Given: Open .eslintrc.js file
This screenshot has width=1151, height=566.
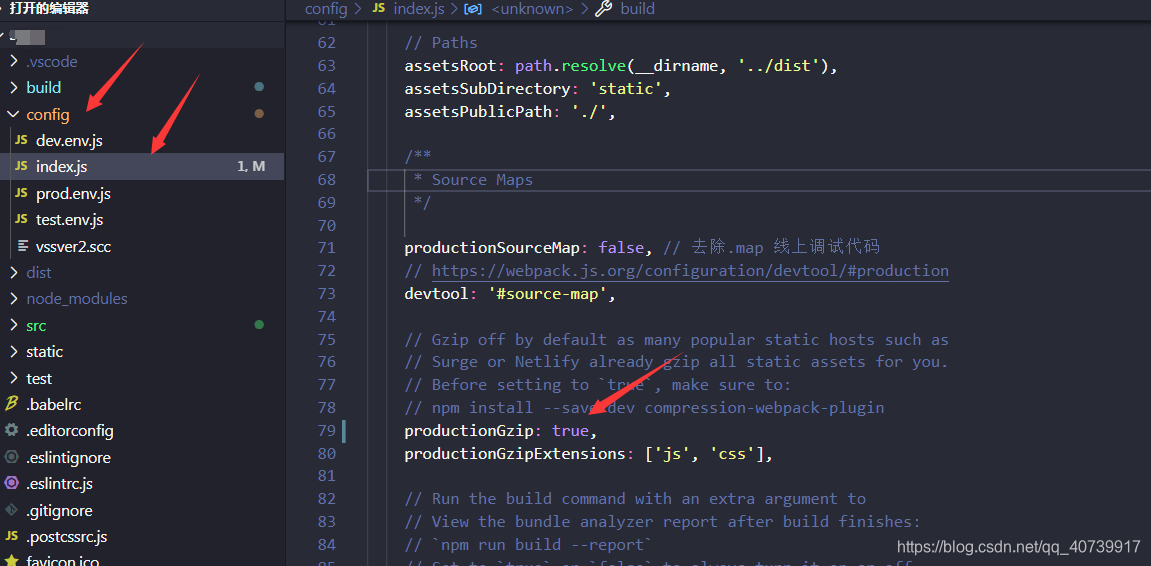Looking at the screenshot, I should click(59, 483).
